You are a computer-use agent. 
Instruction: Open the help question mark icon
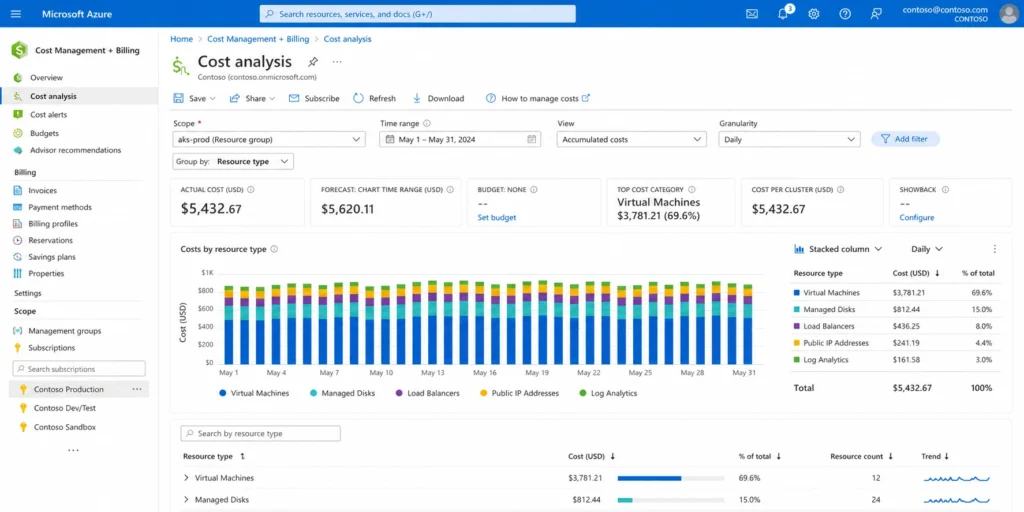point(845,14)
